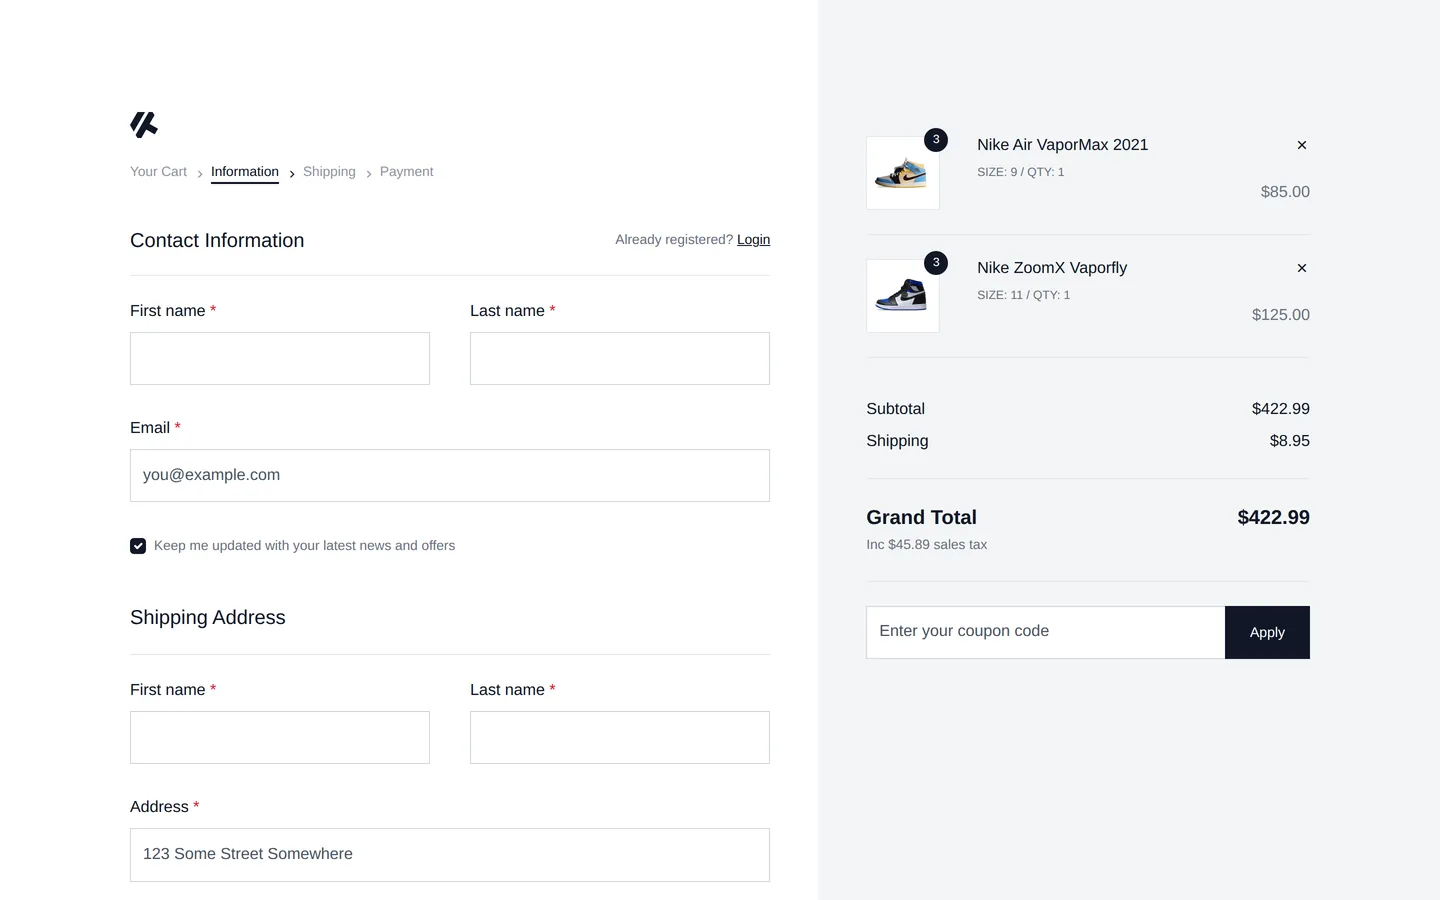1440x900 pixels.
Task: Click the store logo icon
Action: 144,125
